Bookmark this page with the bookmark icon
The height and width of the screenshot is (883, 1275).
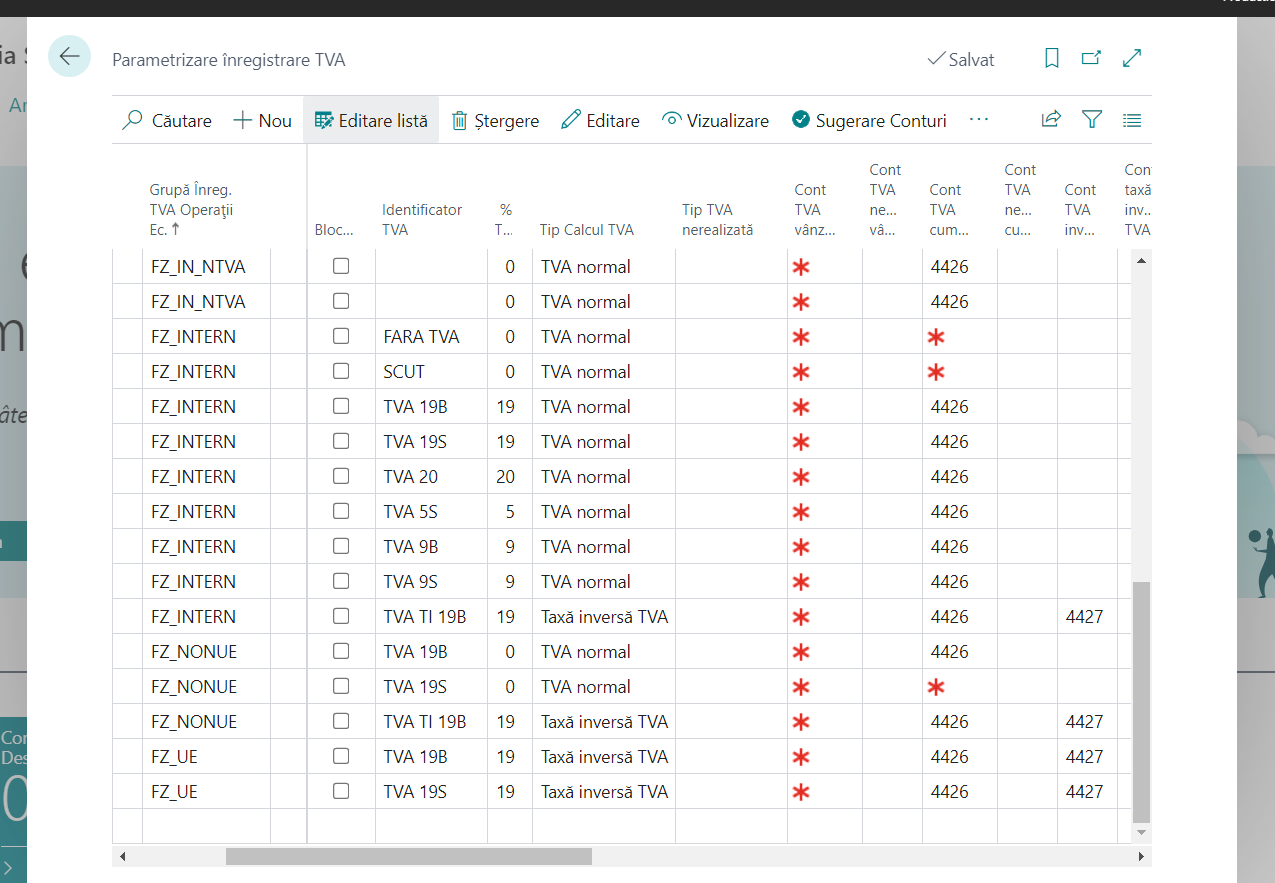tap(1051, 58)
